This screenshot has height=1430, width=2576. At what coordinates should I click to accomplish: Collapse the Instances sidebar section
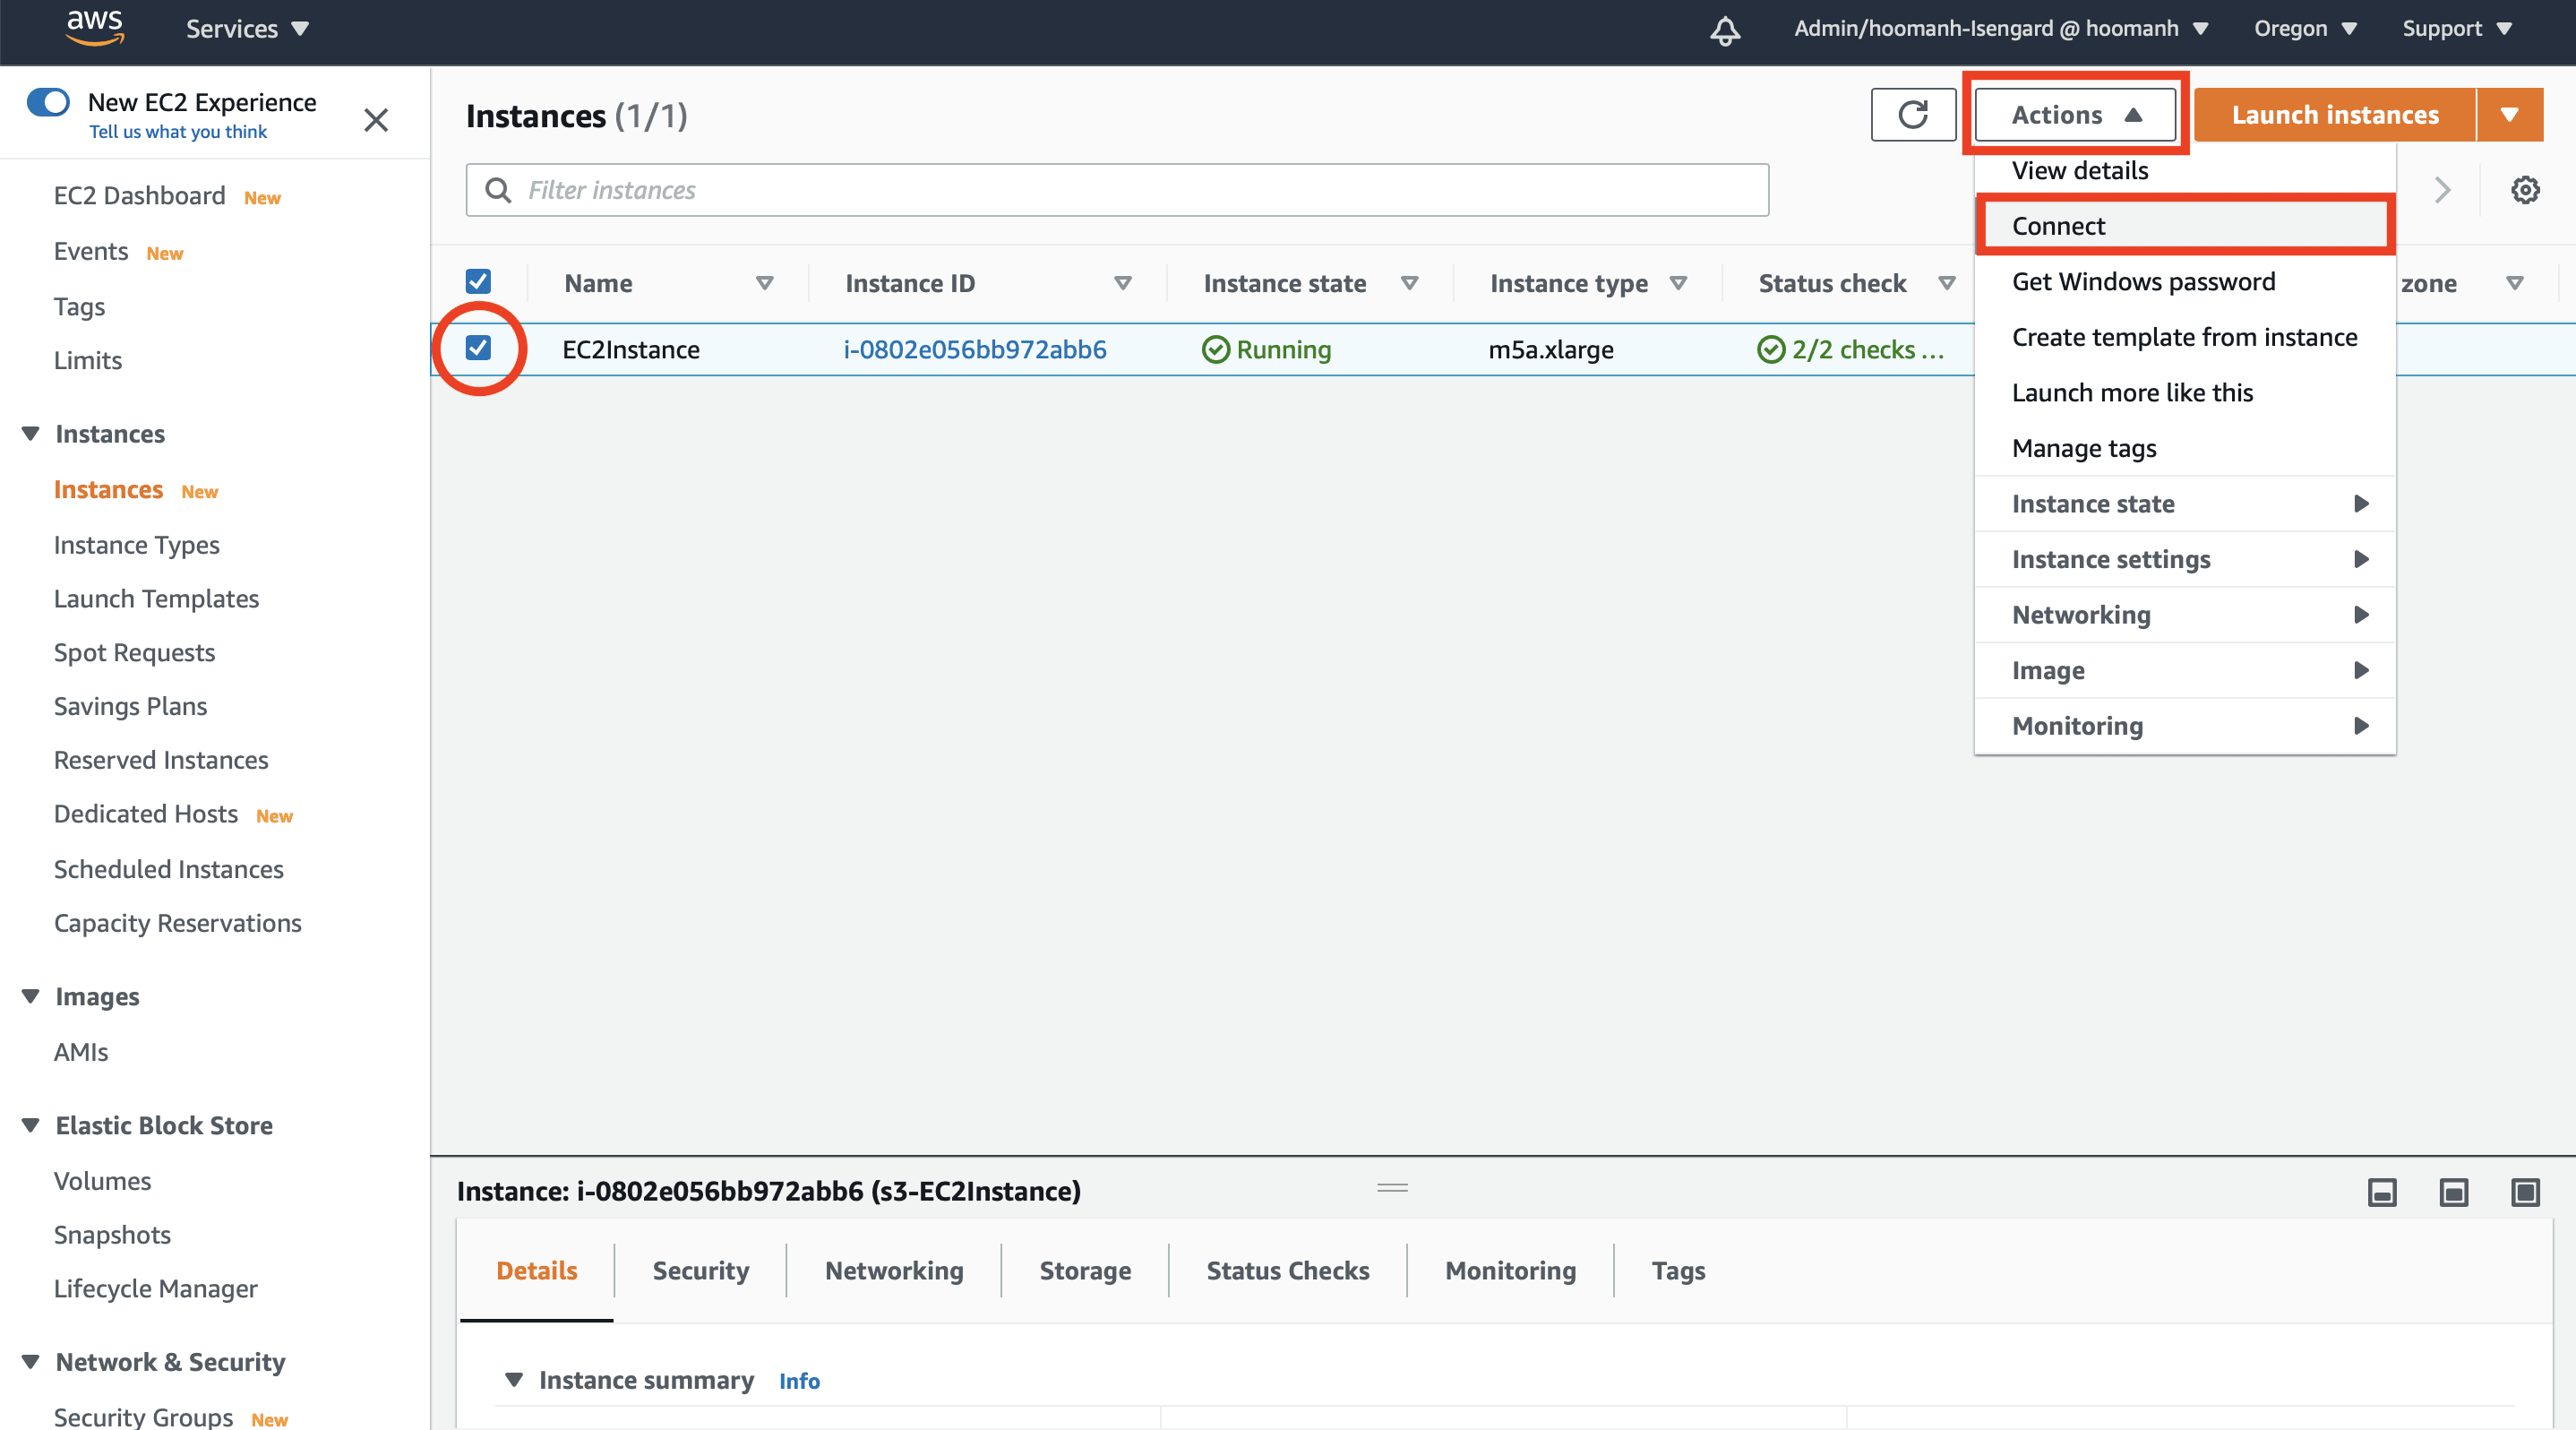31,434
